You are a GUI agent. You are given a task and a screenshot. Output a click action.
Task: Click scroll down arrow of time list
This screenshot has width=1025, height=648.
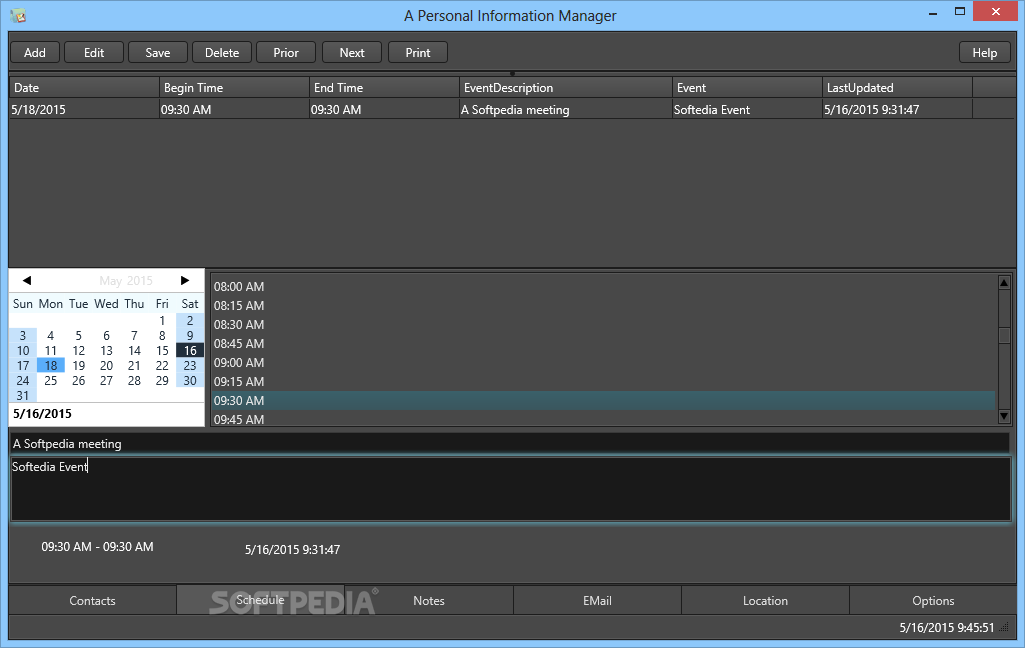[1004, 417]
